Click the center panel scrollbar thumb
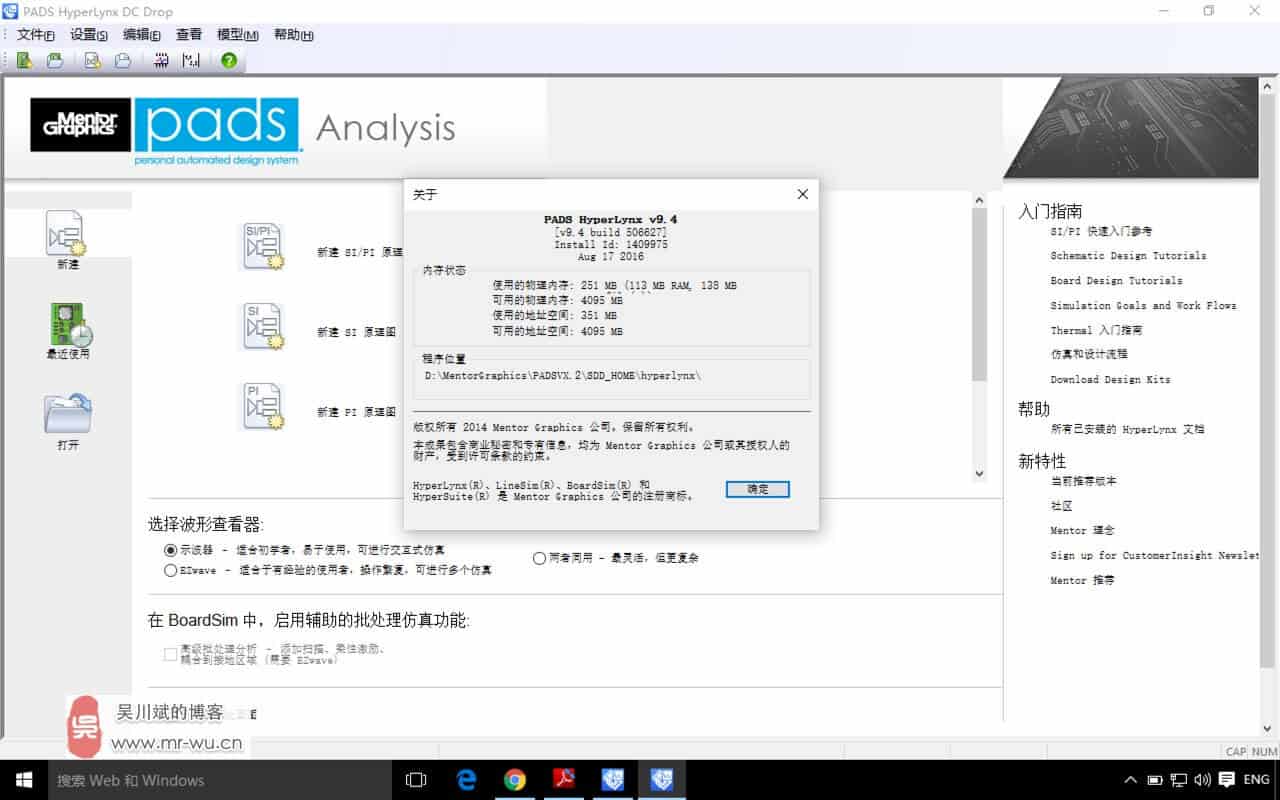1280x800 pixels. tap(979, 294)
